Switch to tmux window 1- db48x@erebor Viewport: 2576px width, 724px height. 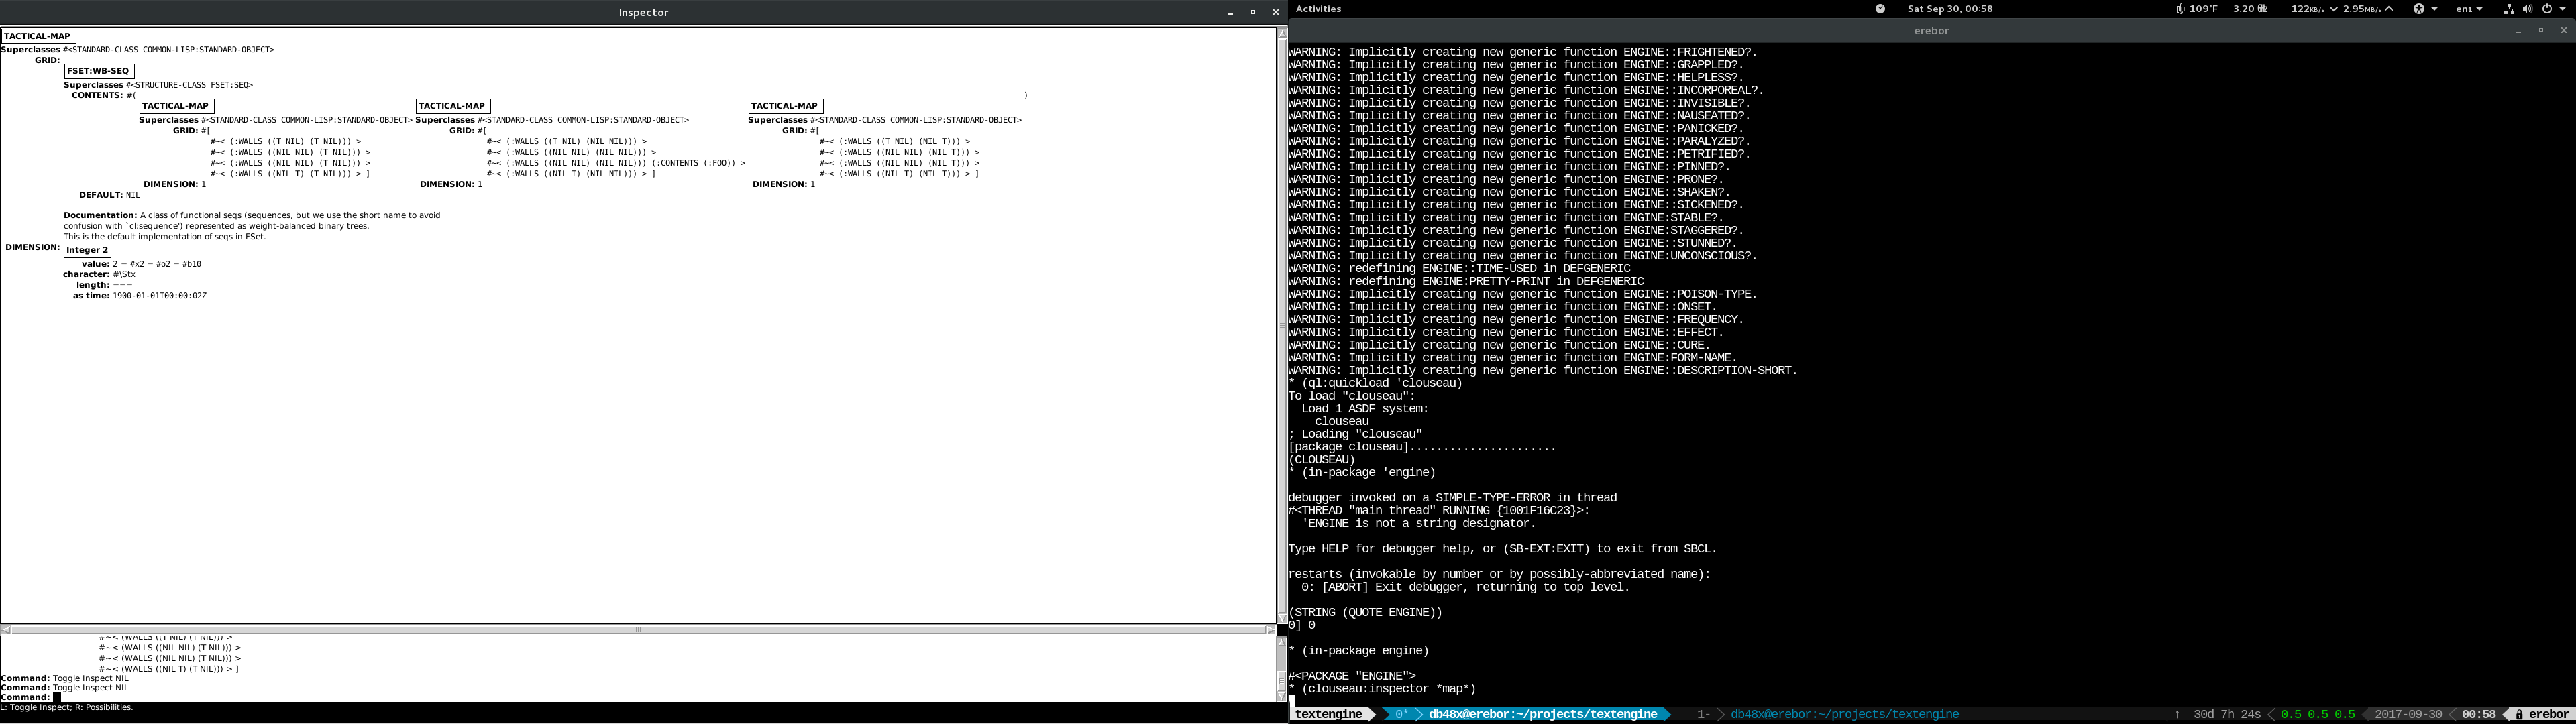tap(1828, 714)
